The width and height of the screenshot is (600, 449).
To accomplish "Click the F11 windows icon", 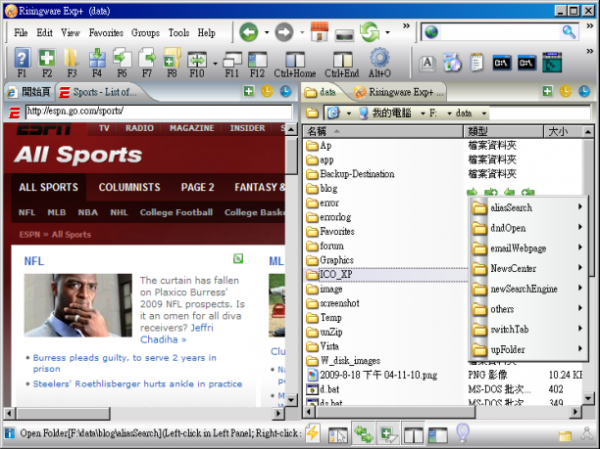I will pyautogui.click(x=232, y=60).
